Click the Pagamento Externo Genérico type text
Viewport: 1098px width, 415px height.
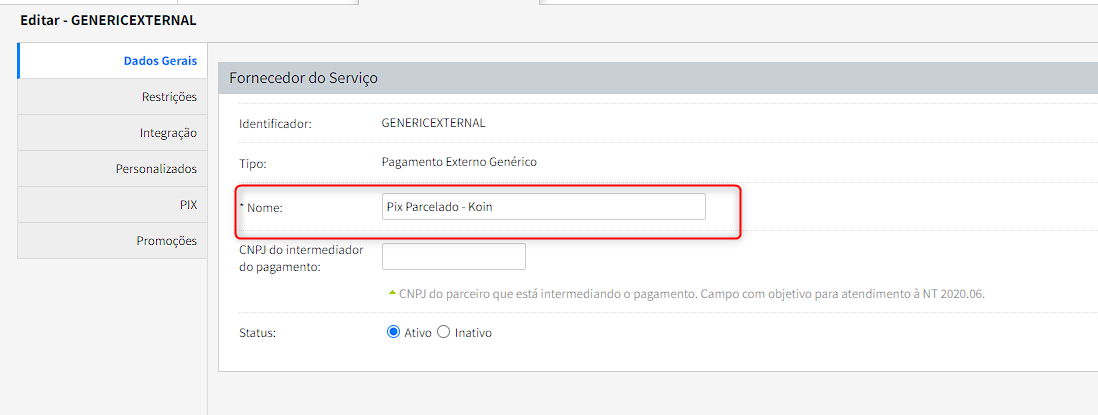point(459,162)
